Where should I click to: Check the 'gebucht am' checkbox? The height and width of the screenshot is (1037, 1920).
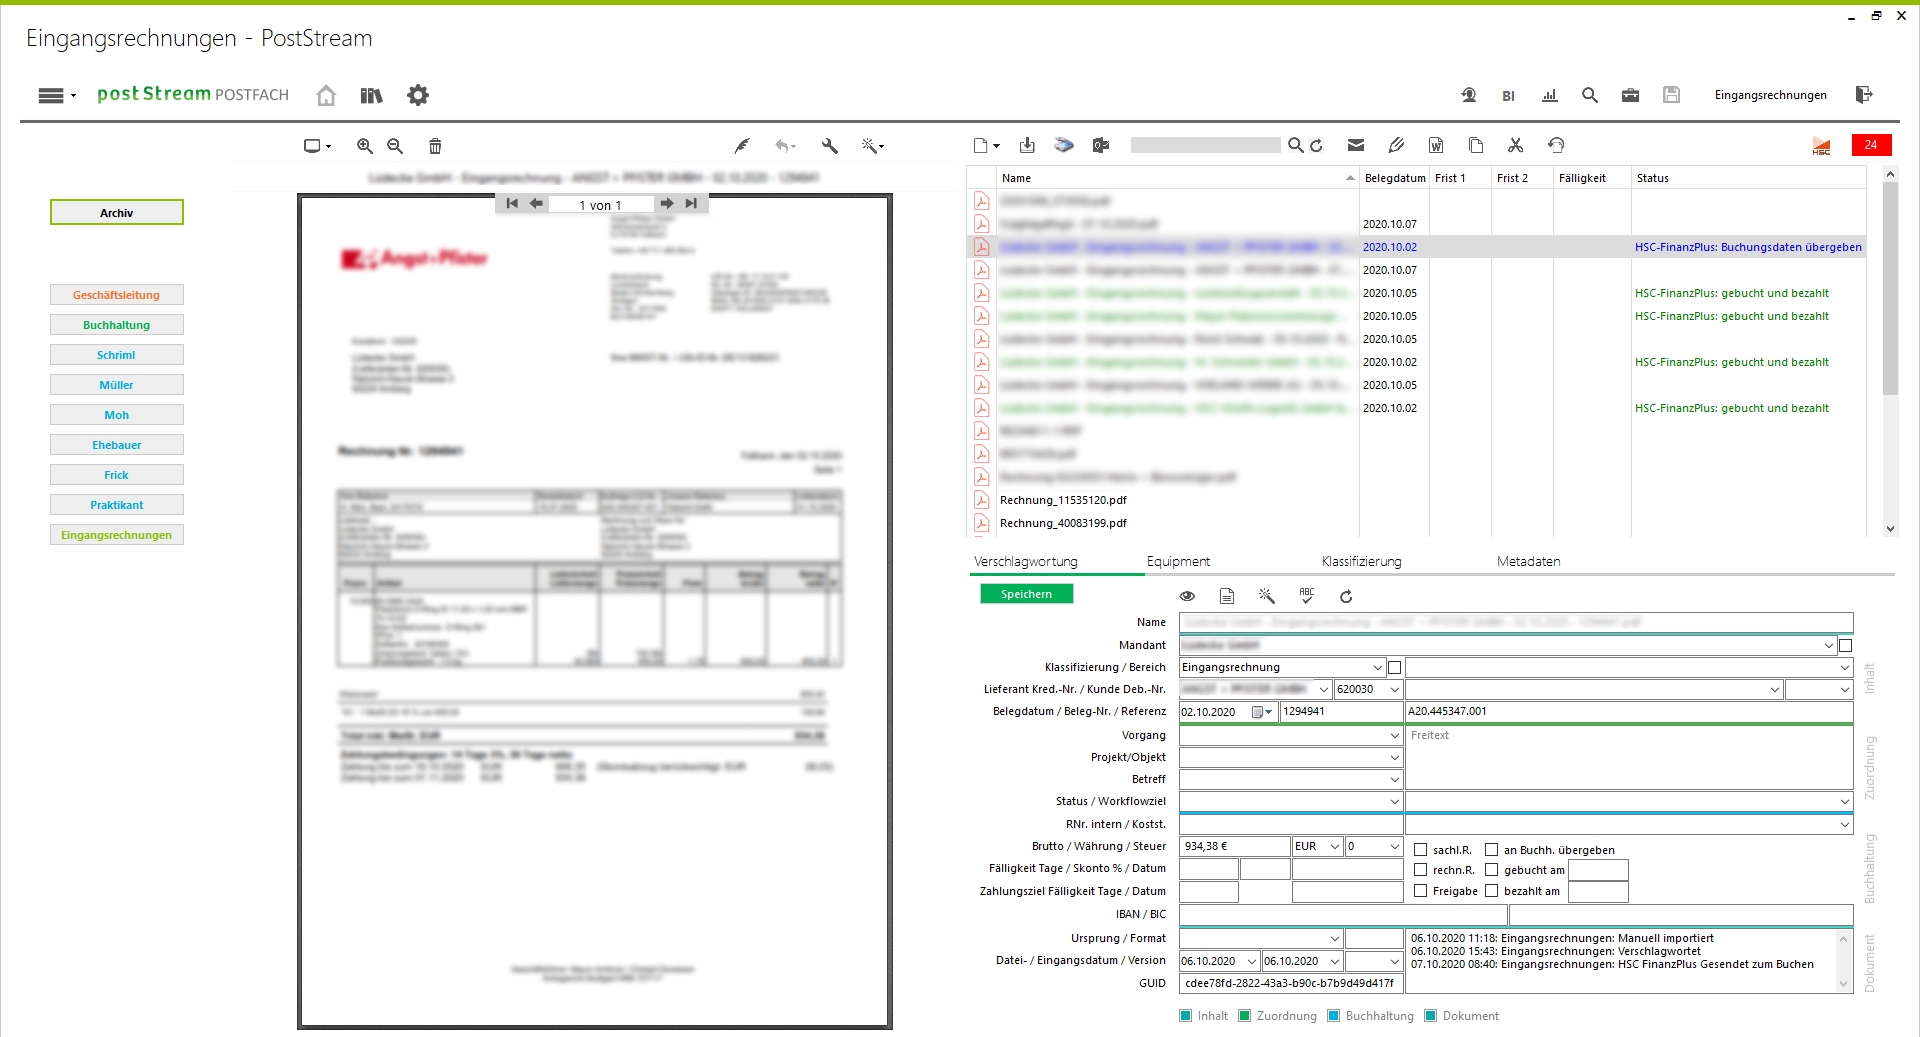coord(1491,870)
